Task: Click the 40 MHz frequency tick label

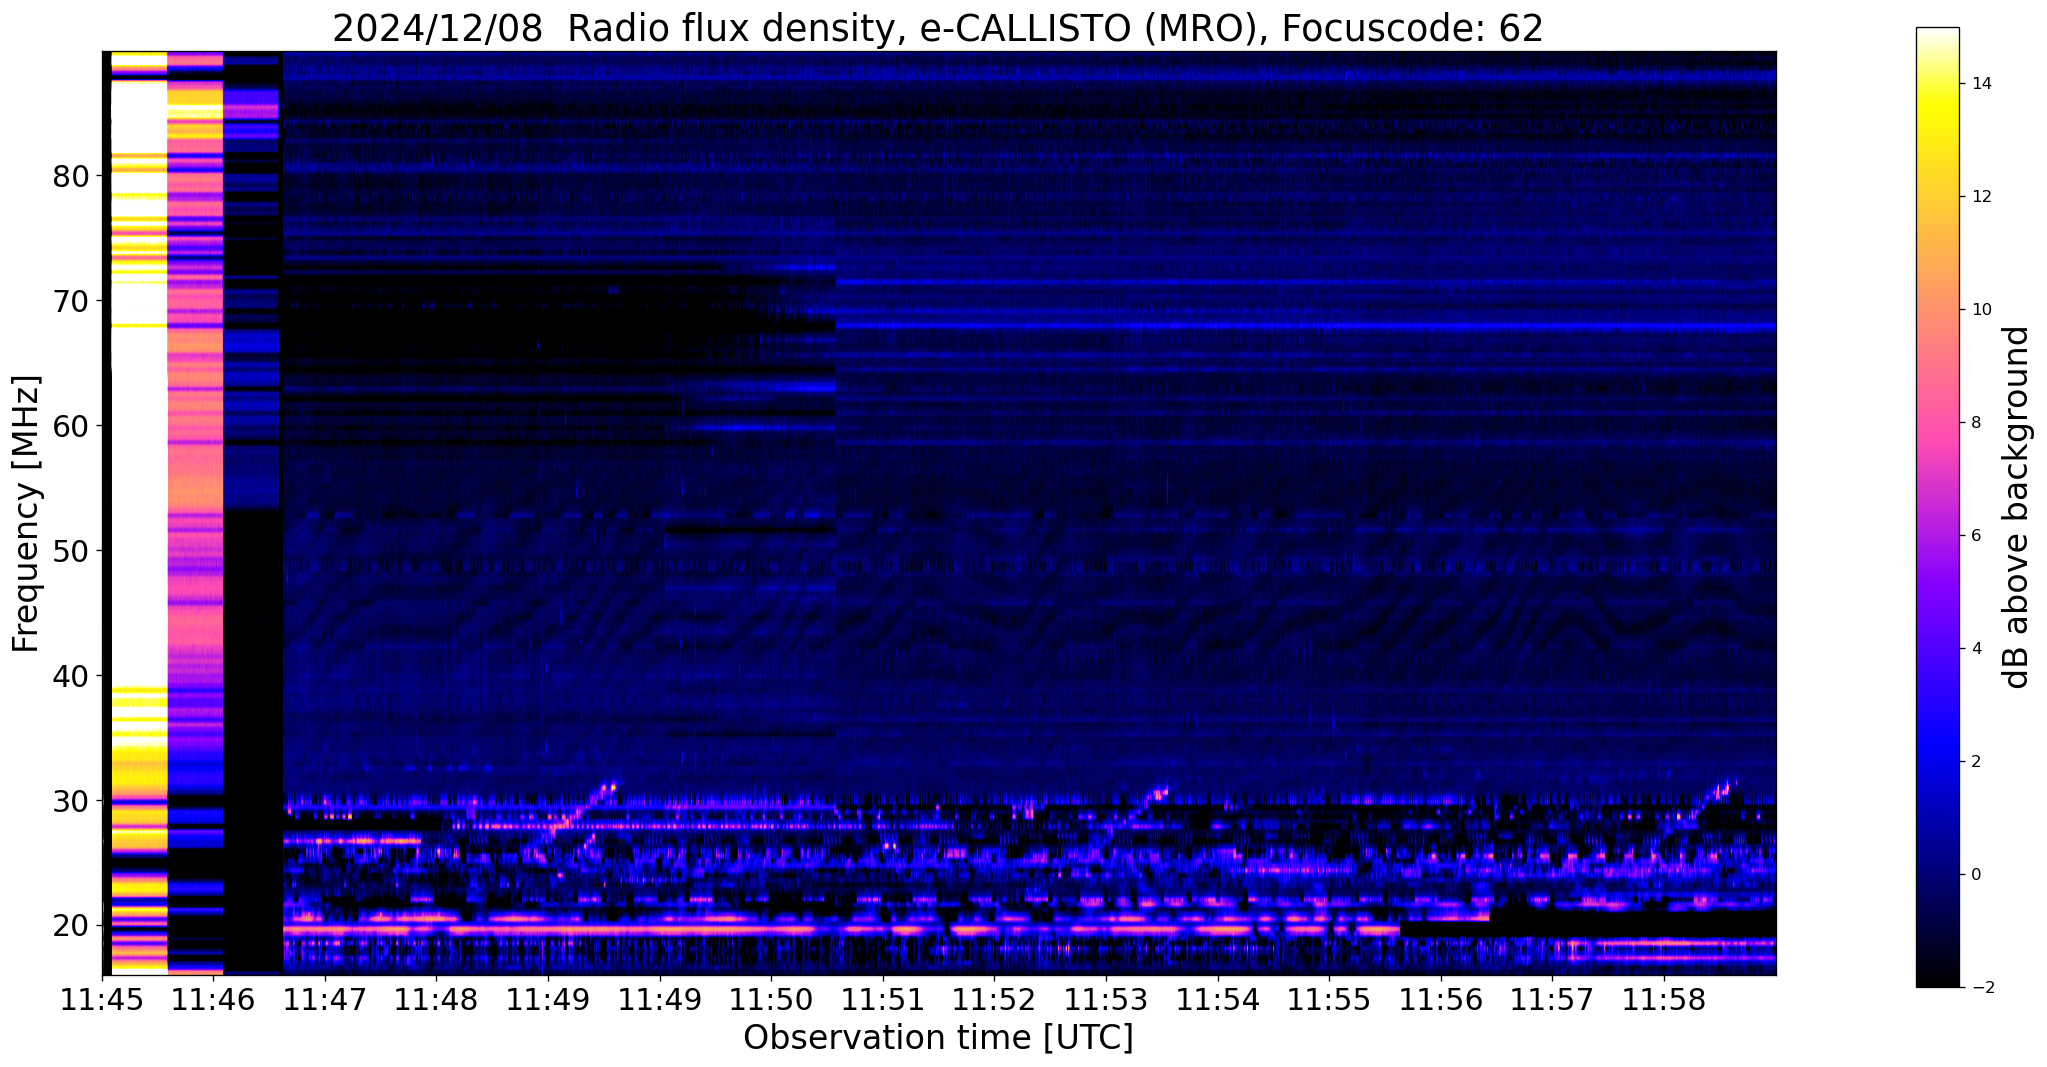Action: click(71, 676)
